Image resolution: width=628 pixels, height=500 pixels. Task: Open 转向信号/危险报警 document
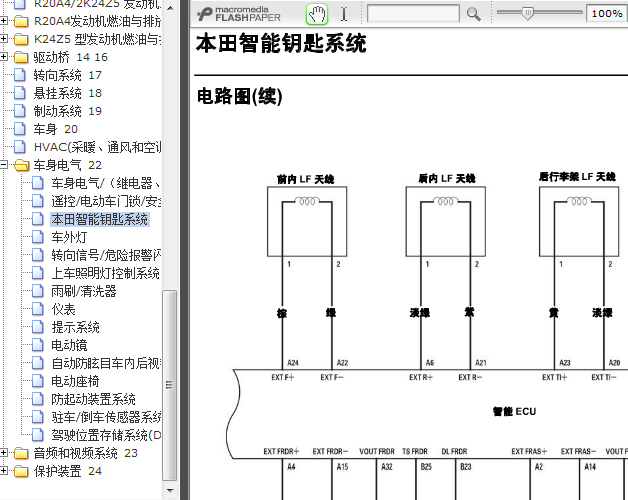pos(106,255)
